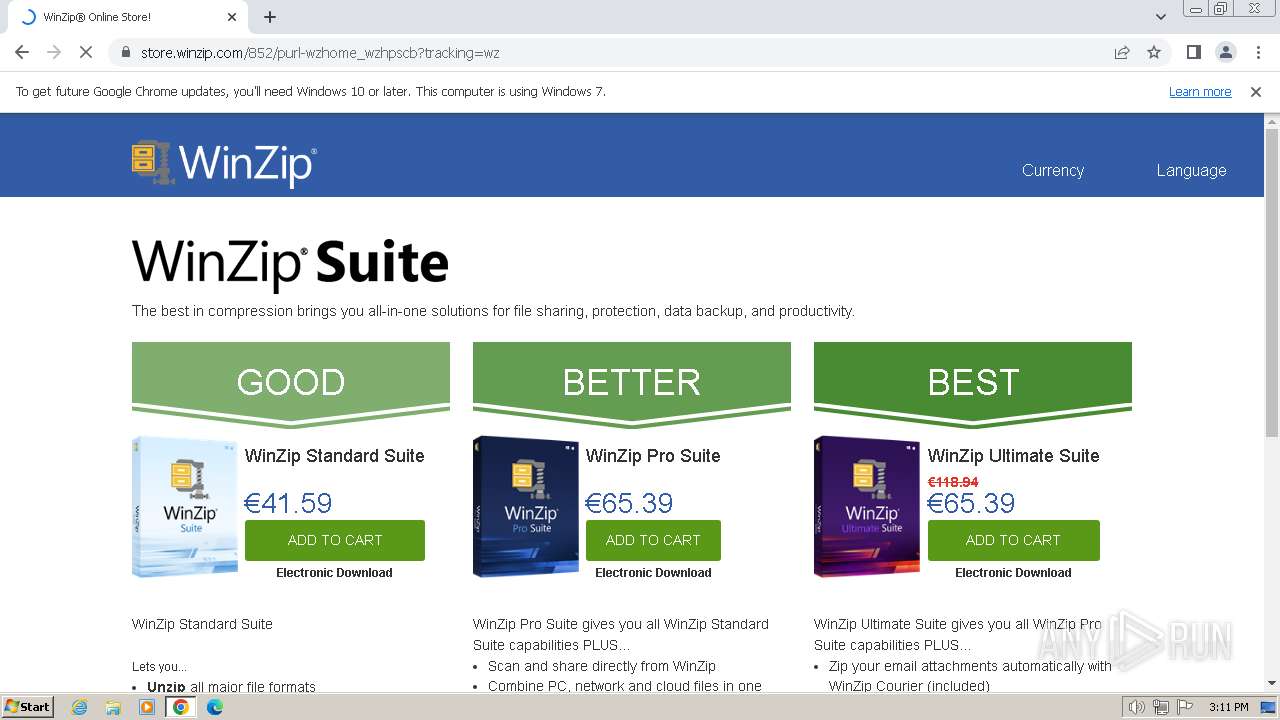
Task: Select the WinZip Ultimate Suite title
Action: point(1014,456)
